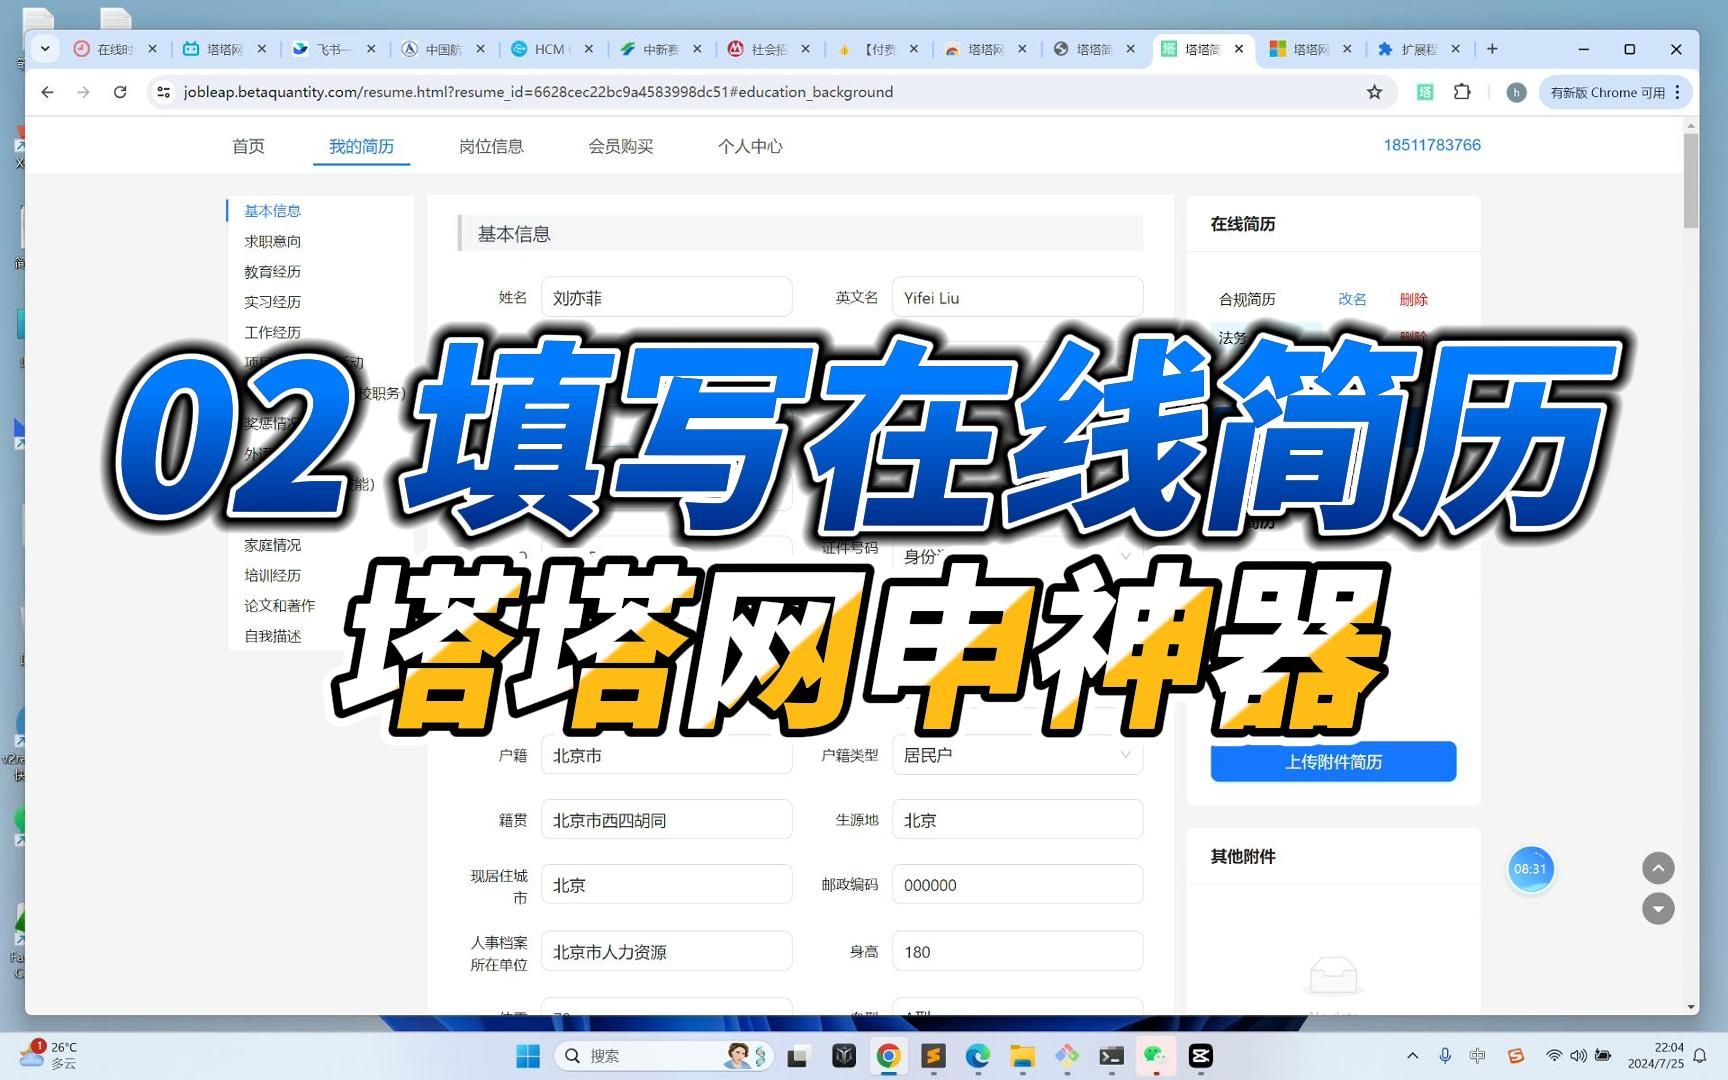Jump to 工作经历 section in sidebar
This screenshot has height=1080, width=1728.
[272, 332]
